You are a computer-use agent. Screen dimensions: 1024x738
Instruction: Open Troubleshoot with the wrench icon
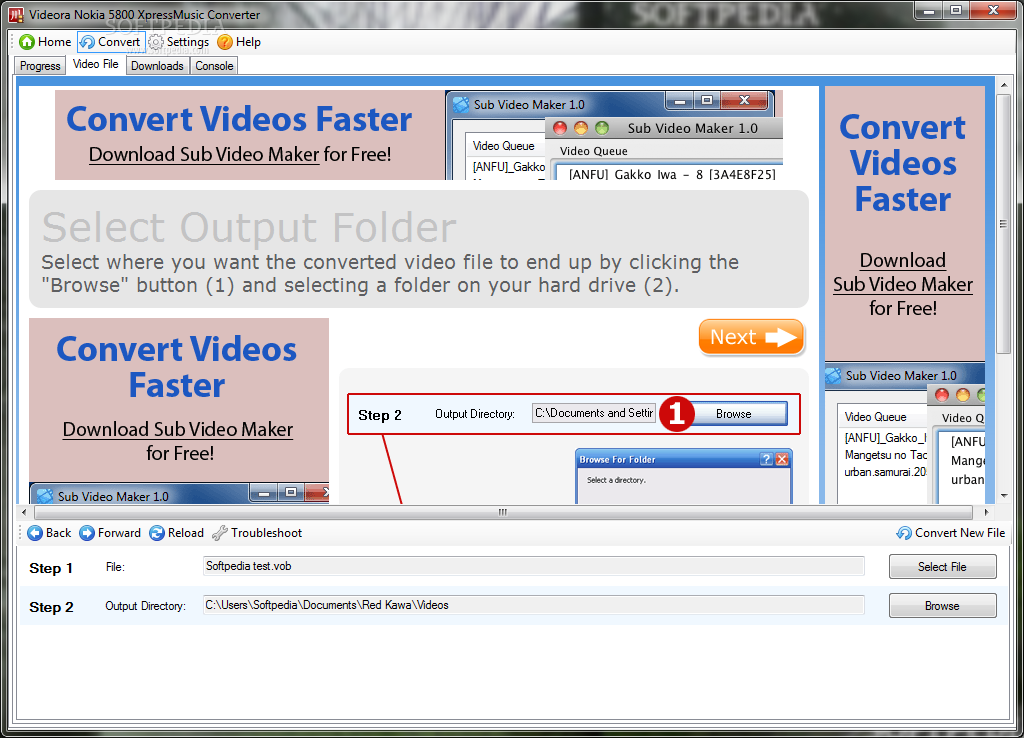(x=219, y=533)
